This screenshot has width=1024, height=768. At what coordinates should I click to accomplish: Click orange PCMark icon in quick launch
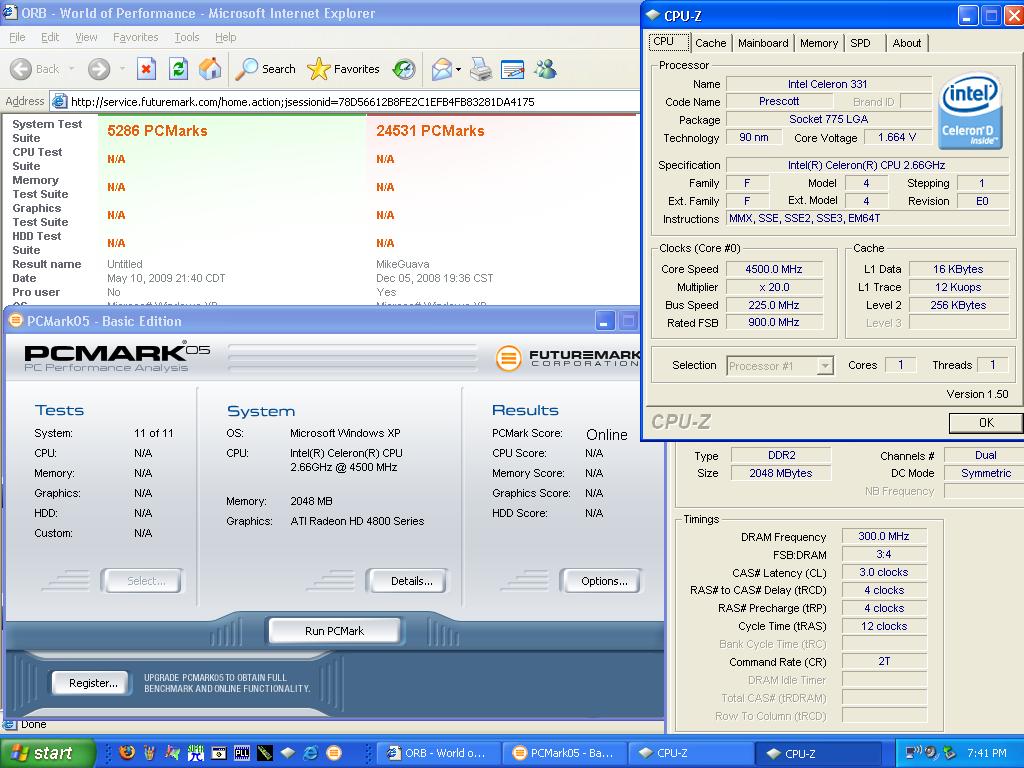pos(334,752)
